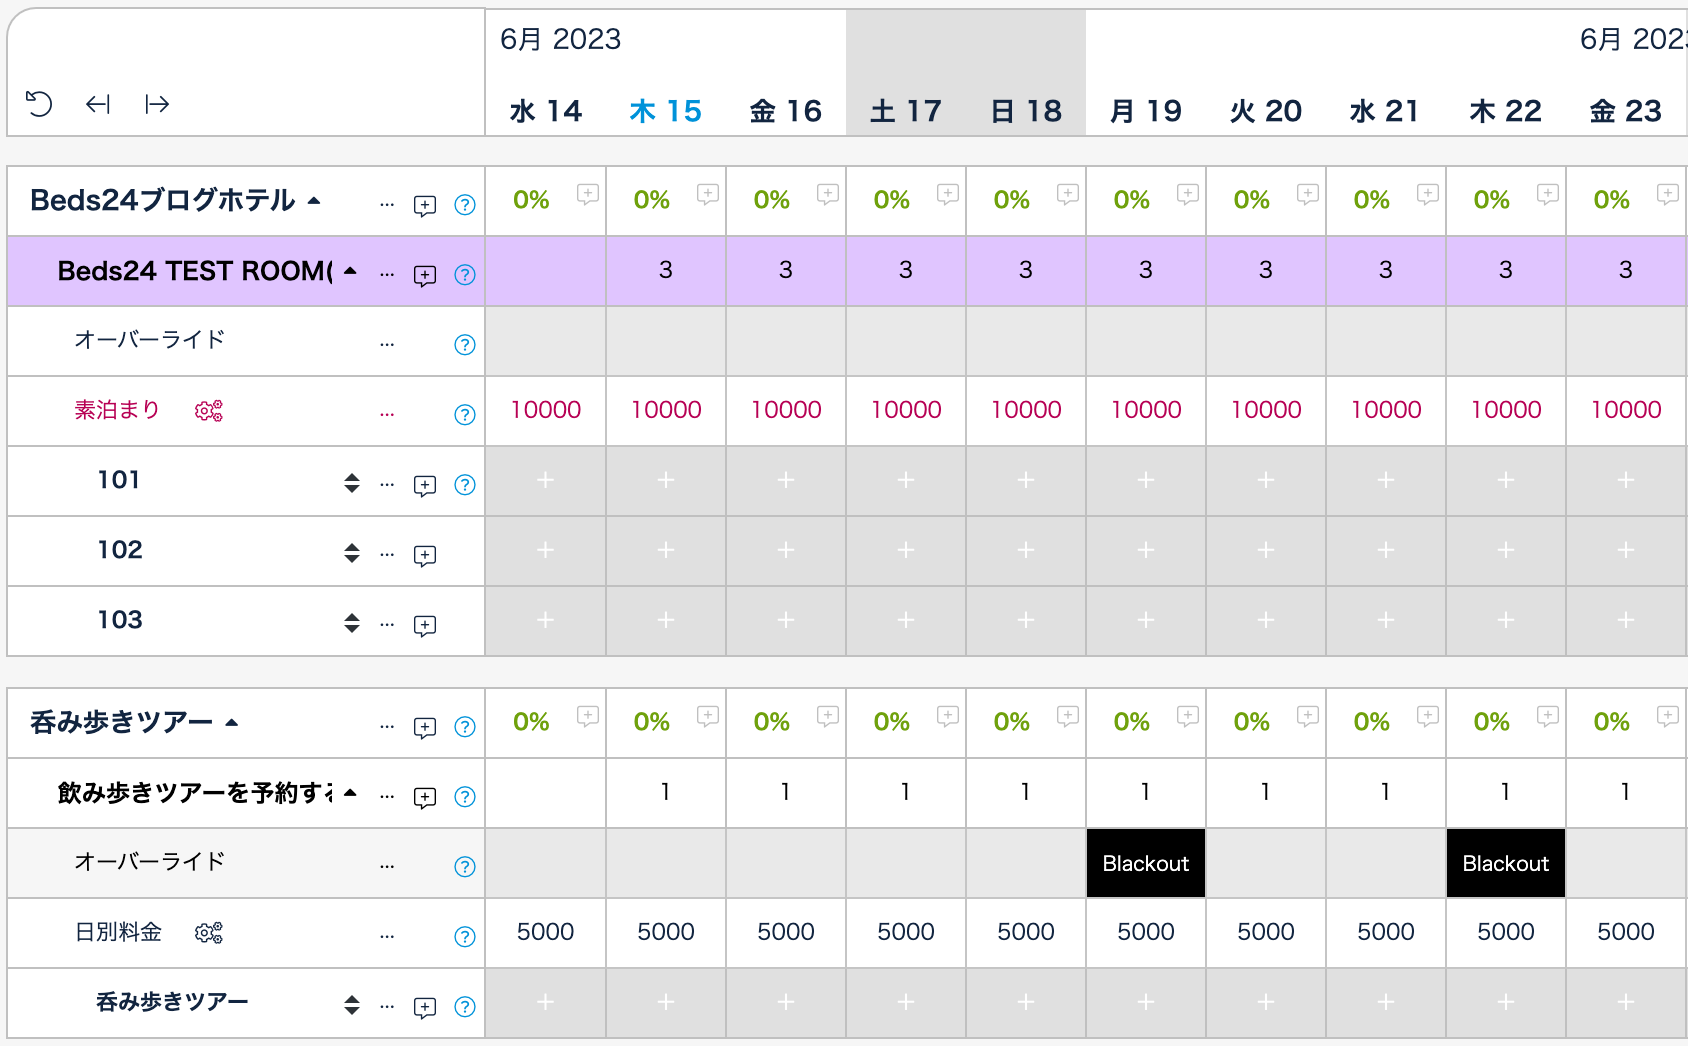Image resolution: width=1688 pixels, height=1046 pixels.
Task: Open three-dot menu for 素泊まり rate
Action: coord(387,414)
